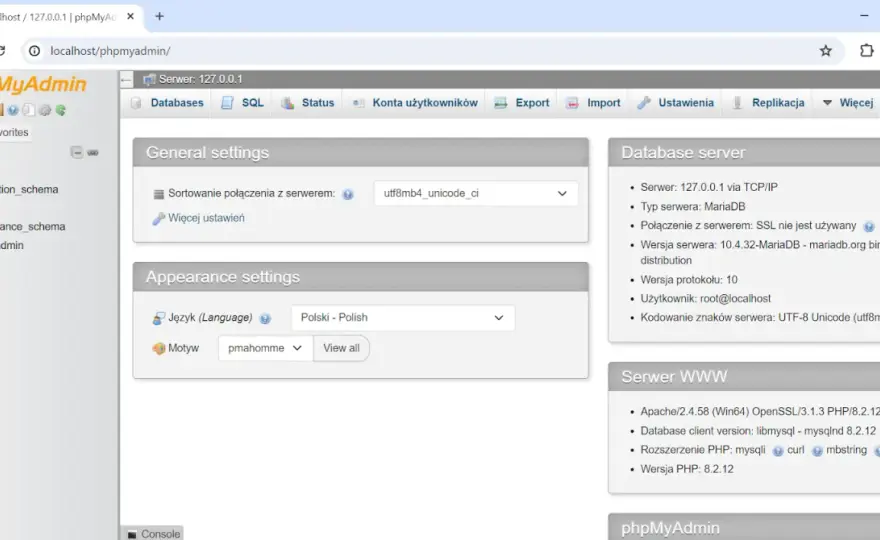Open navigation panel settings gear icon
Image resolution: width=880 pixels, height=540 pixels.
[45, 110]
